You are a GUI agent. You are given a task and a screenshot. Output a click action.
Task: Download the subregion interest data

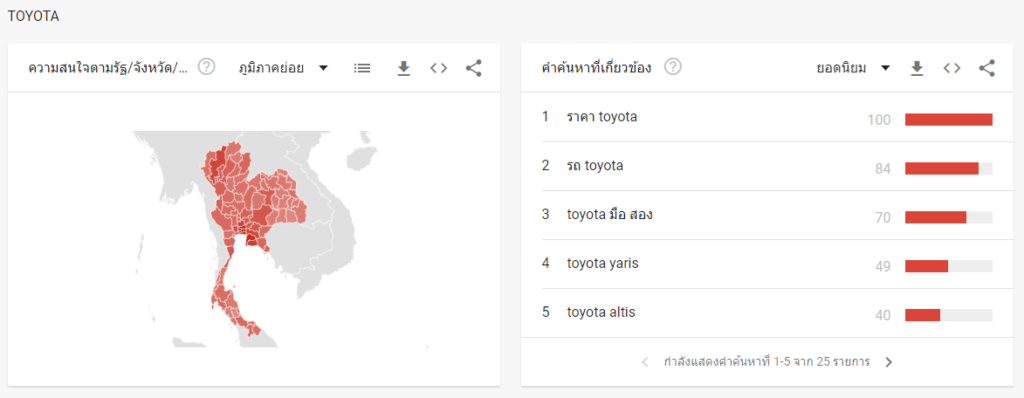(x=404, y=68)
